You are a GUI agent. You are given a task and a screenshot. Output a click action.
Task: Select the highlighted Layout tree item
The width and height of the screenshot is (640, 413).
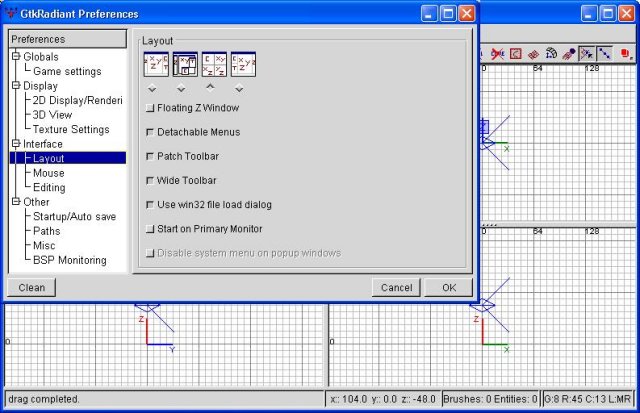tap(49, 158)
